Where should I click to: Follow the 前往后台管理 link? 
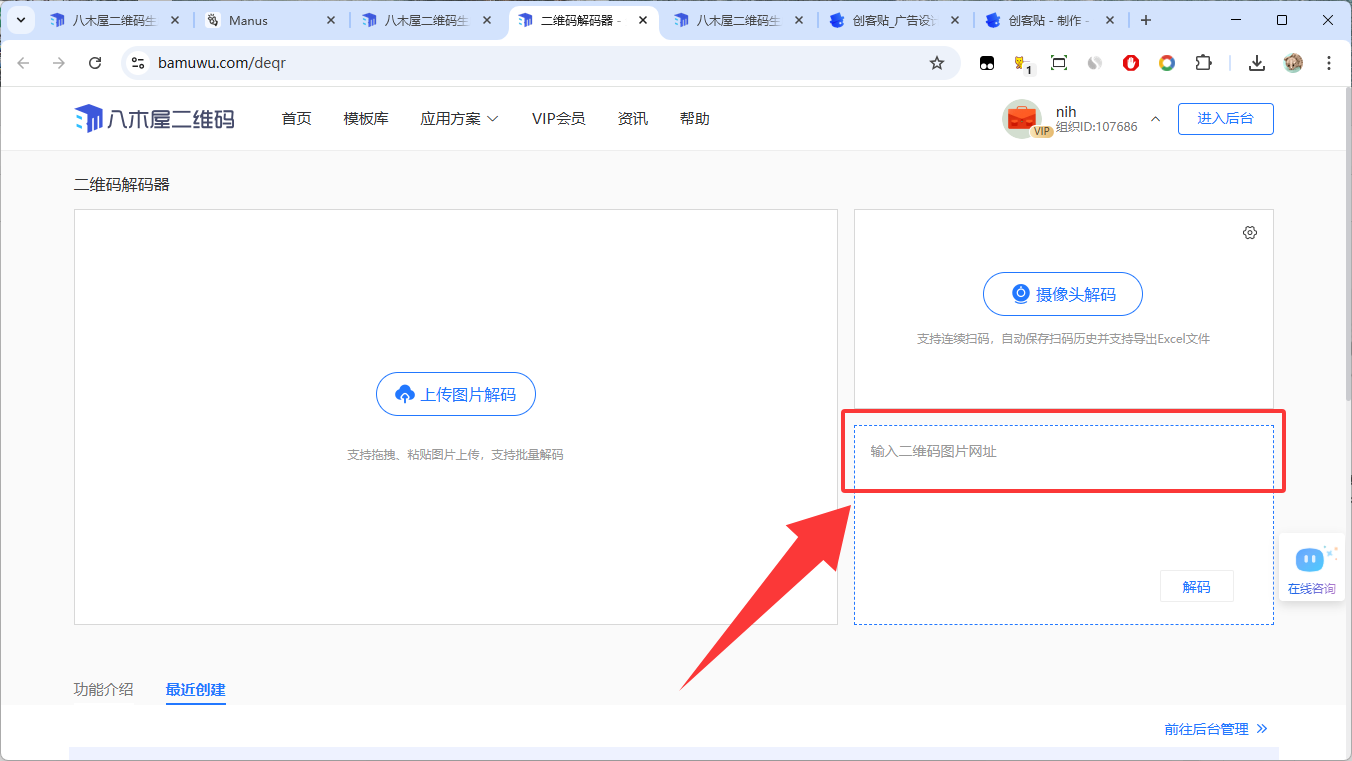pos(1215,729)
